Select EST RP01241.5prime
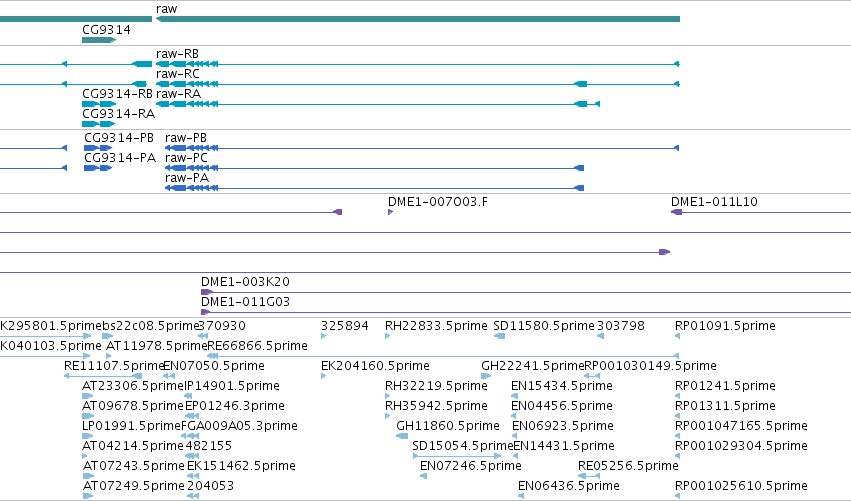Viewport: 851px width, 501px height. (x=725, y=386)
